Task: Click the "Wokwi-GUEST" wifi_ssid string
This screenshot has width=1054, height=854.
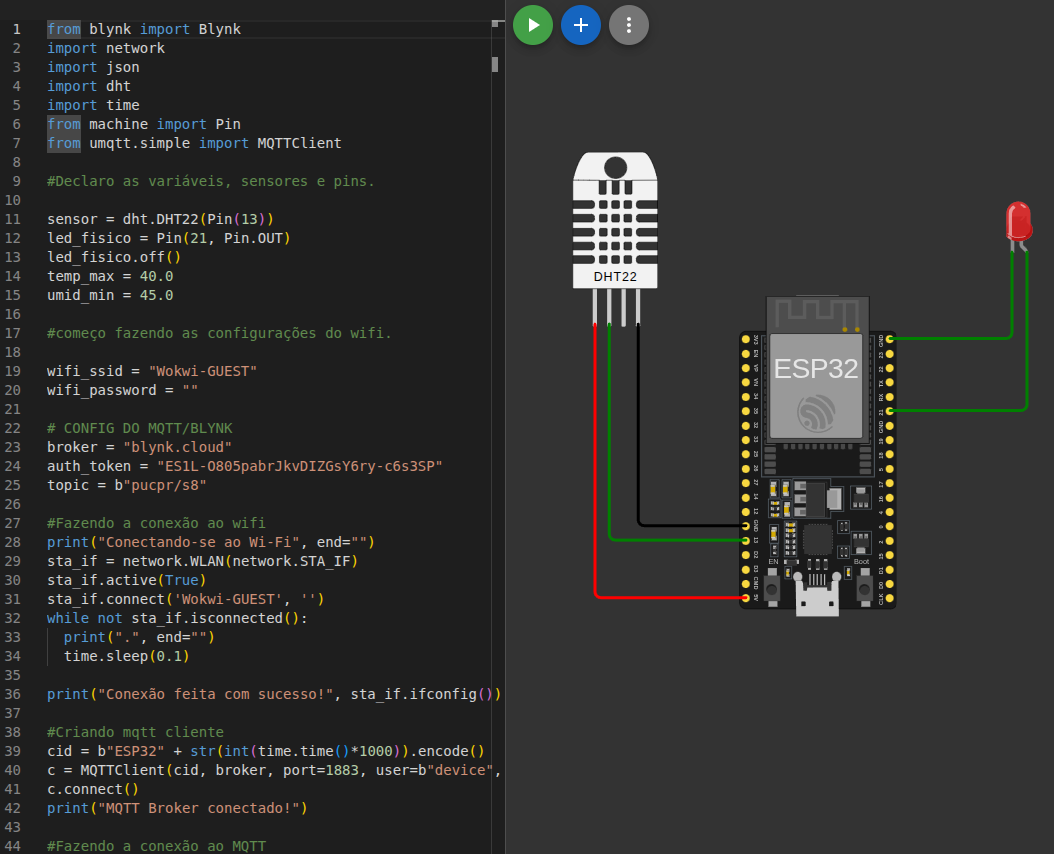Action: (203, 371)
